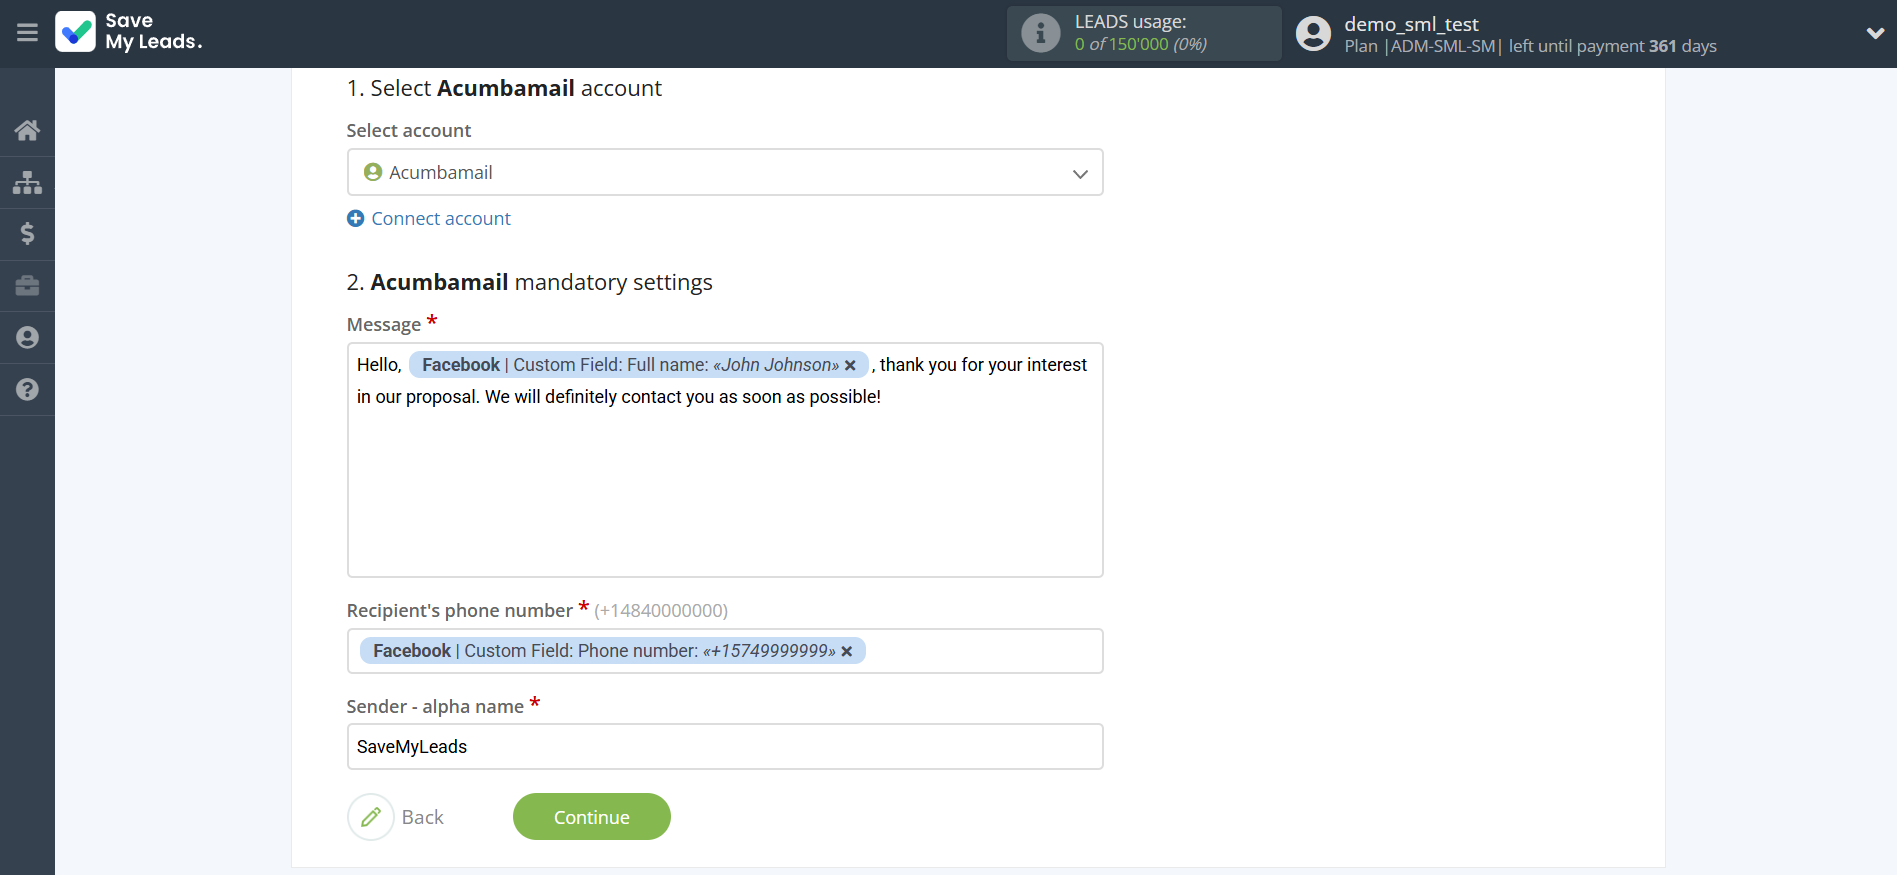Go to the home dashboard icon
This screenshot has width=1897, height=875.
click(x=27, y=130)
